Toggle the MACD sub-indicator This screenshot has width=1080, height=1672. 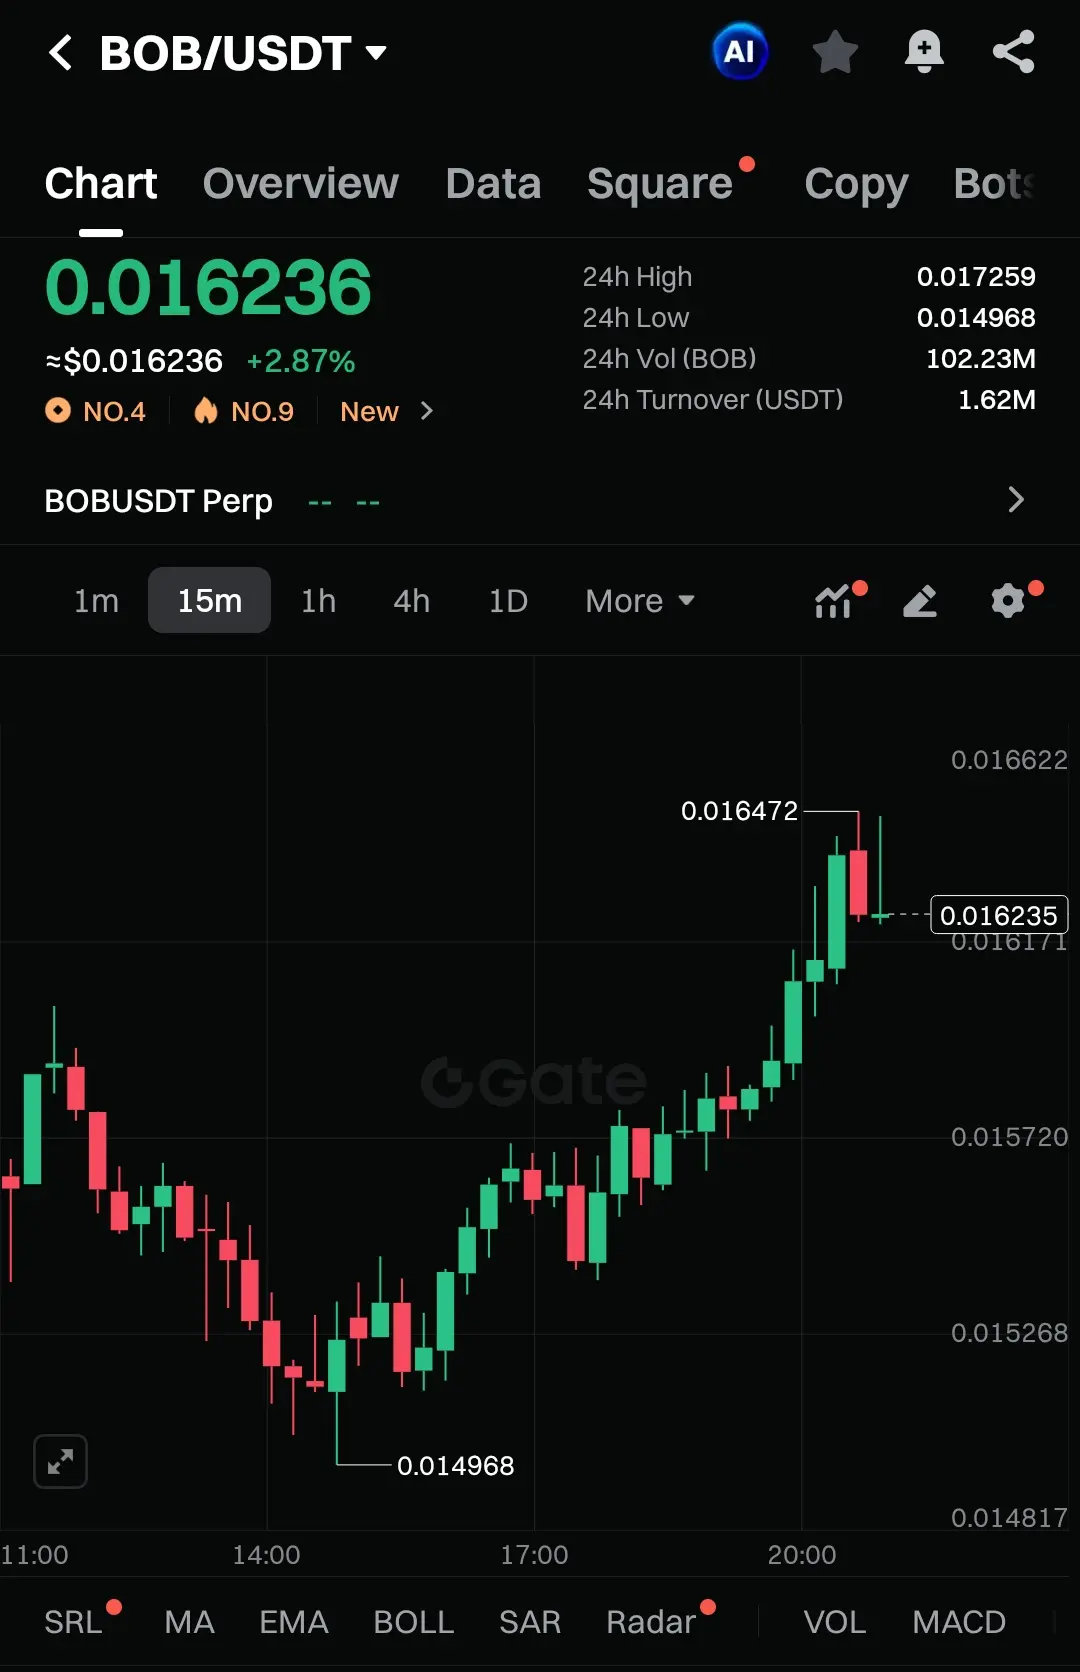click(x=959, y=1622)
